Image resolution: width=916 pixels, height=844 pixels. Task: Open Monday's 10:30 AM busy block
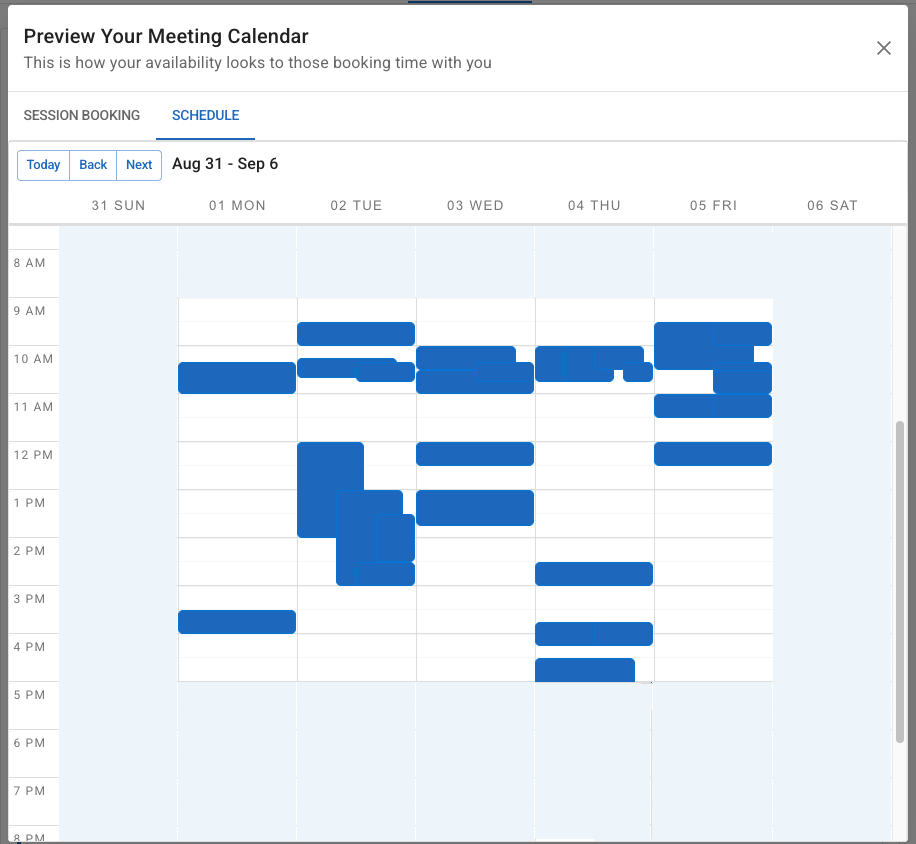[x=237, y=378]
